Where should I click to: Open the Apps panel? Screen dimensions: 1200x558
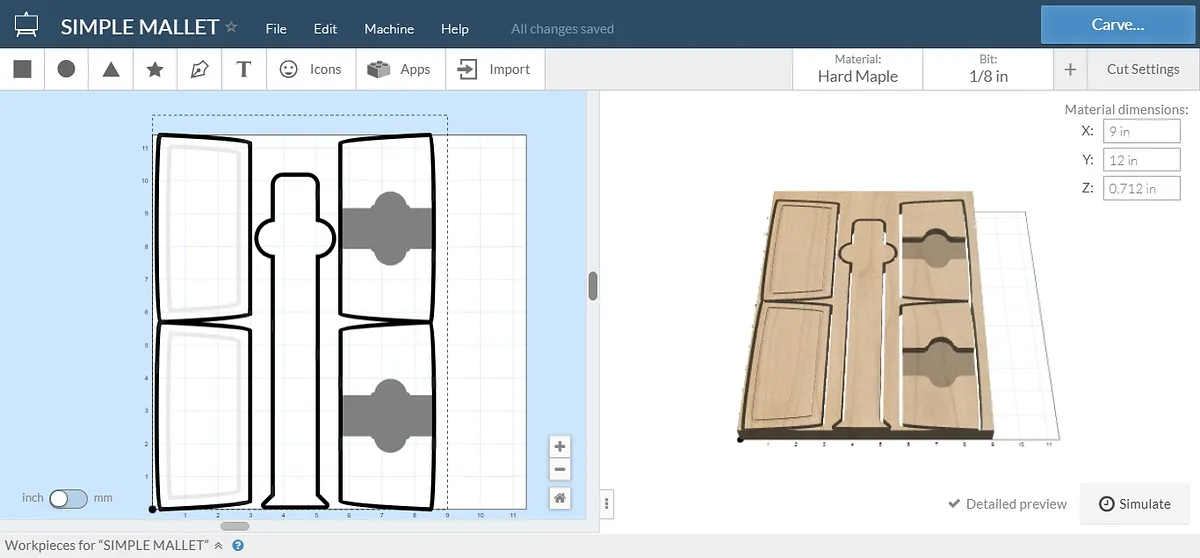click(x=398, y=69)
